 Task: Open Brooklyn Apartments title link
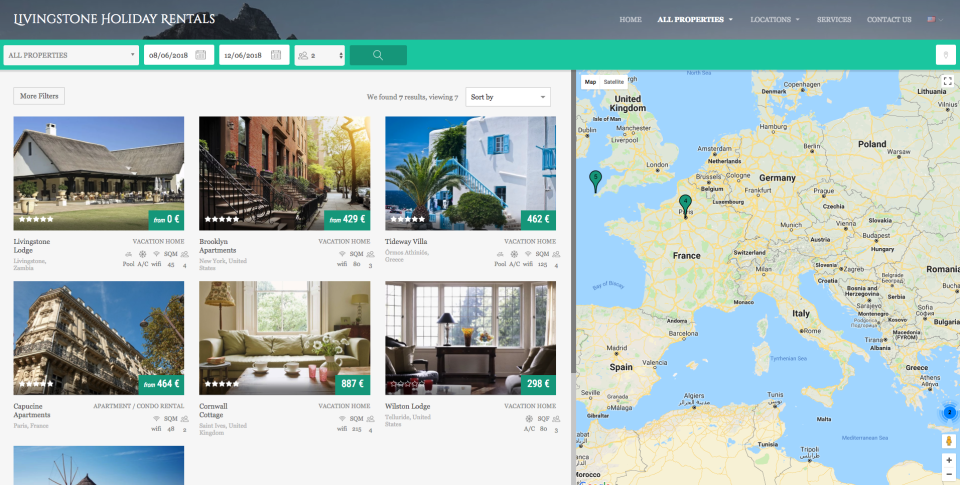point(217,246)
